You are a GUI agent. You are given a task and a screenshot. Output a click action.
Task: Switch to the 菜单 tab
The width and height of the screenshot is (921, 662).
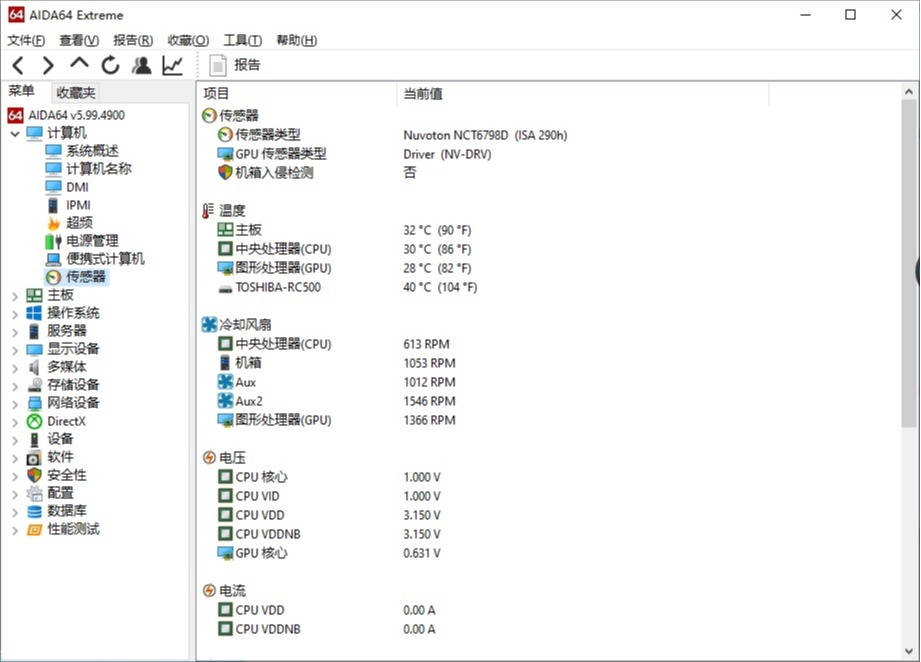[22, 91]
